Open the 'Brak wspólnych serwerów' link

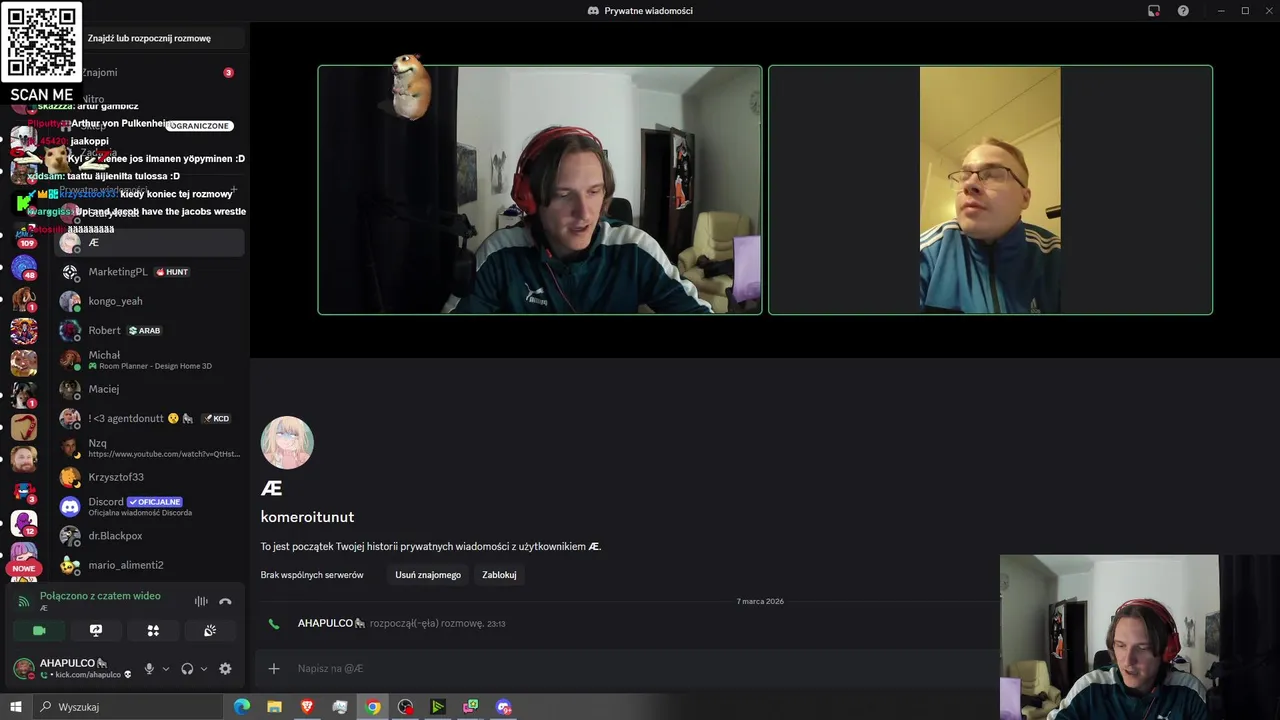point(312,575)
